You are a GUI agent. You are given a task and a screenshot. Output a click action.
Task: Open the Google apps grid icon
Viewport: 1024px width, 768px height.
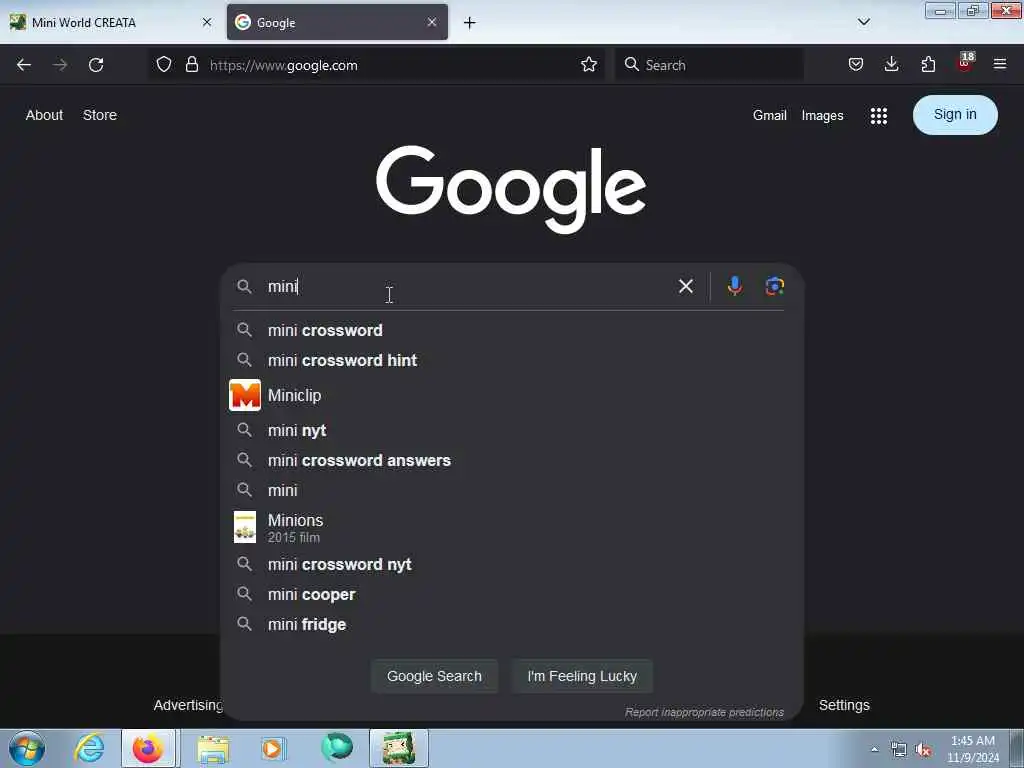click(878, 116)
